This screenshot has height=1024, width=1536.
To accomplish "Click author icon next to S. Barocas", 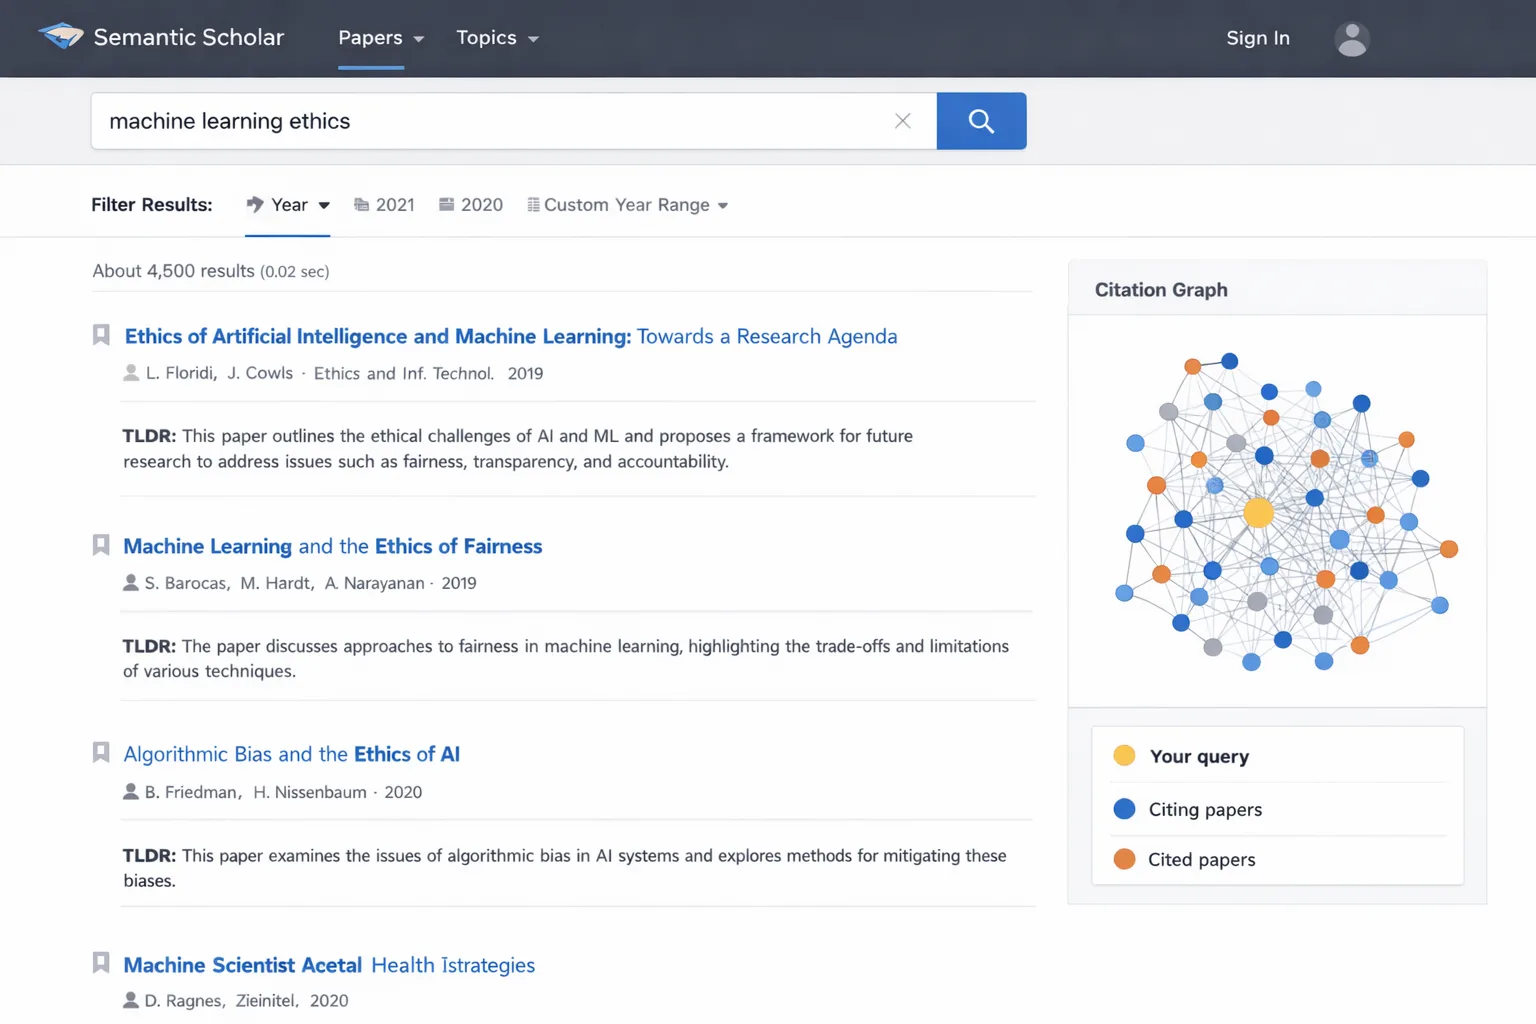I will click(130, 583).
